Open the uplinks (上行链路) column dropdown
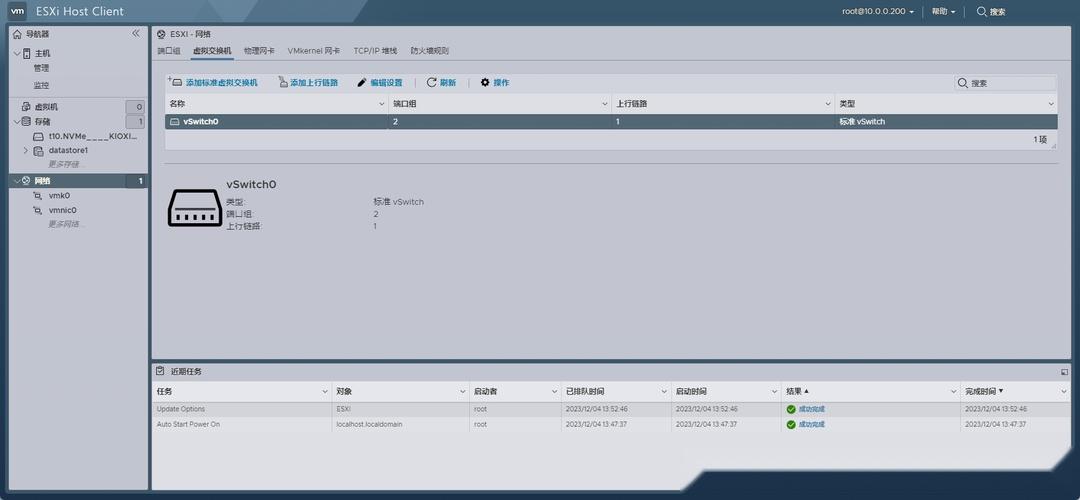The height and width of the screenshot is (500, 1080). tap(828, 104)
